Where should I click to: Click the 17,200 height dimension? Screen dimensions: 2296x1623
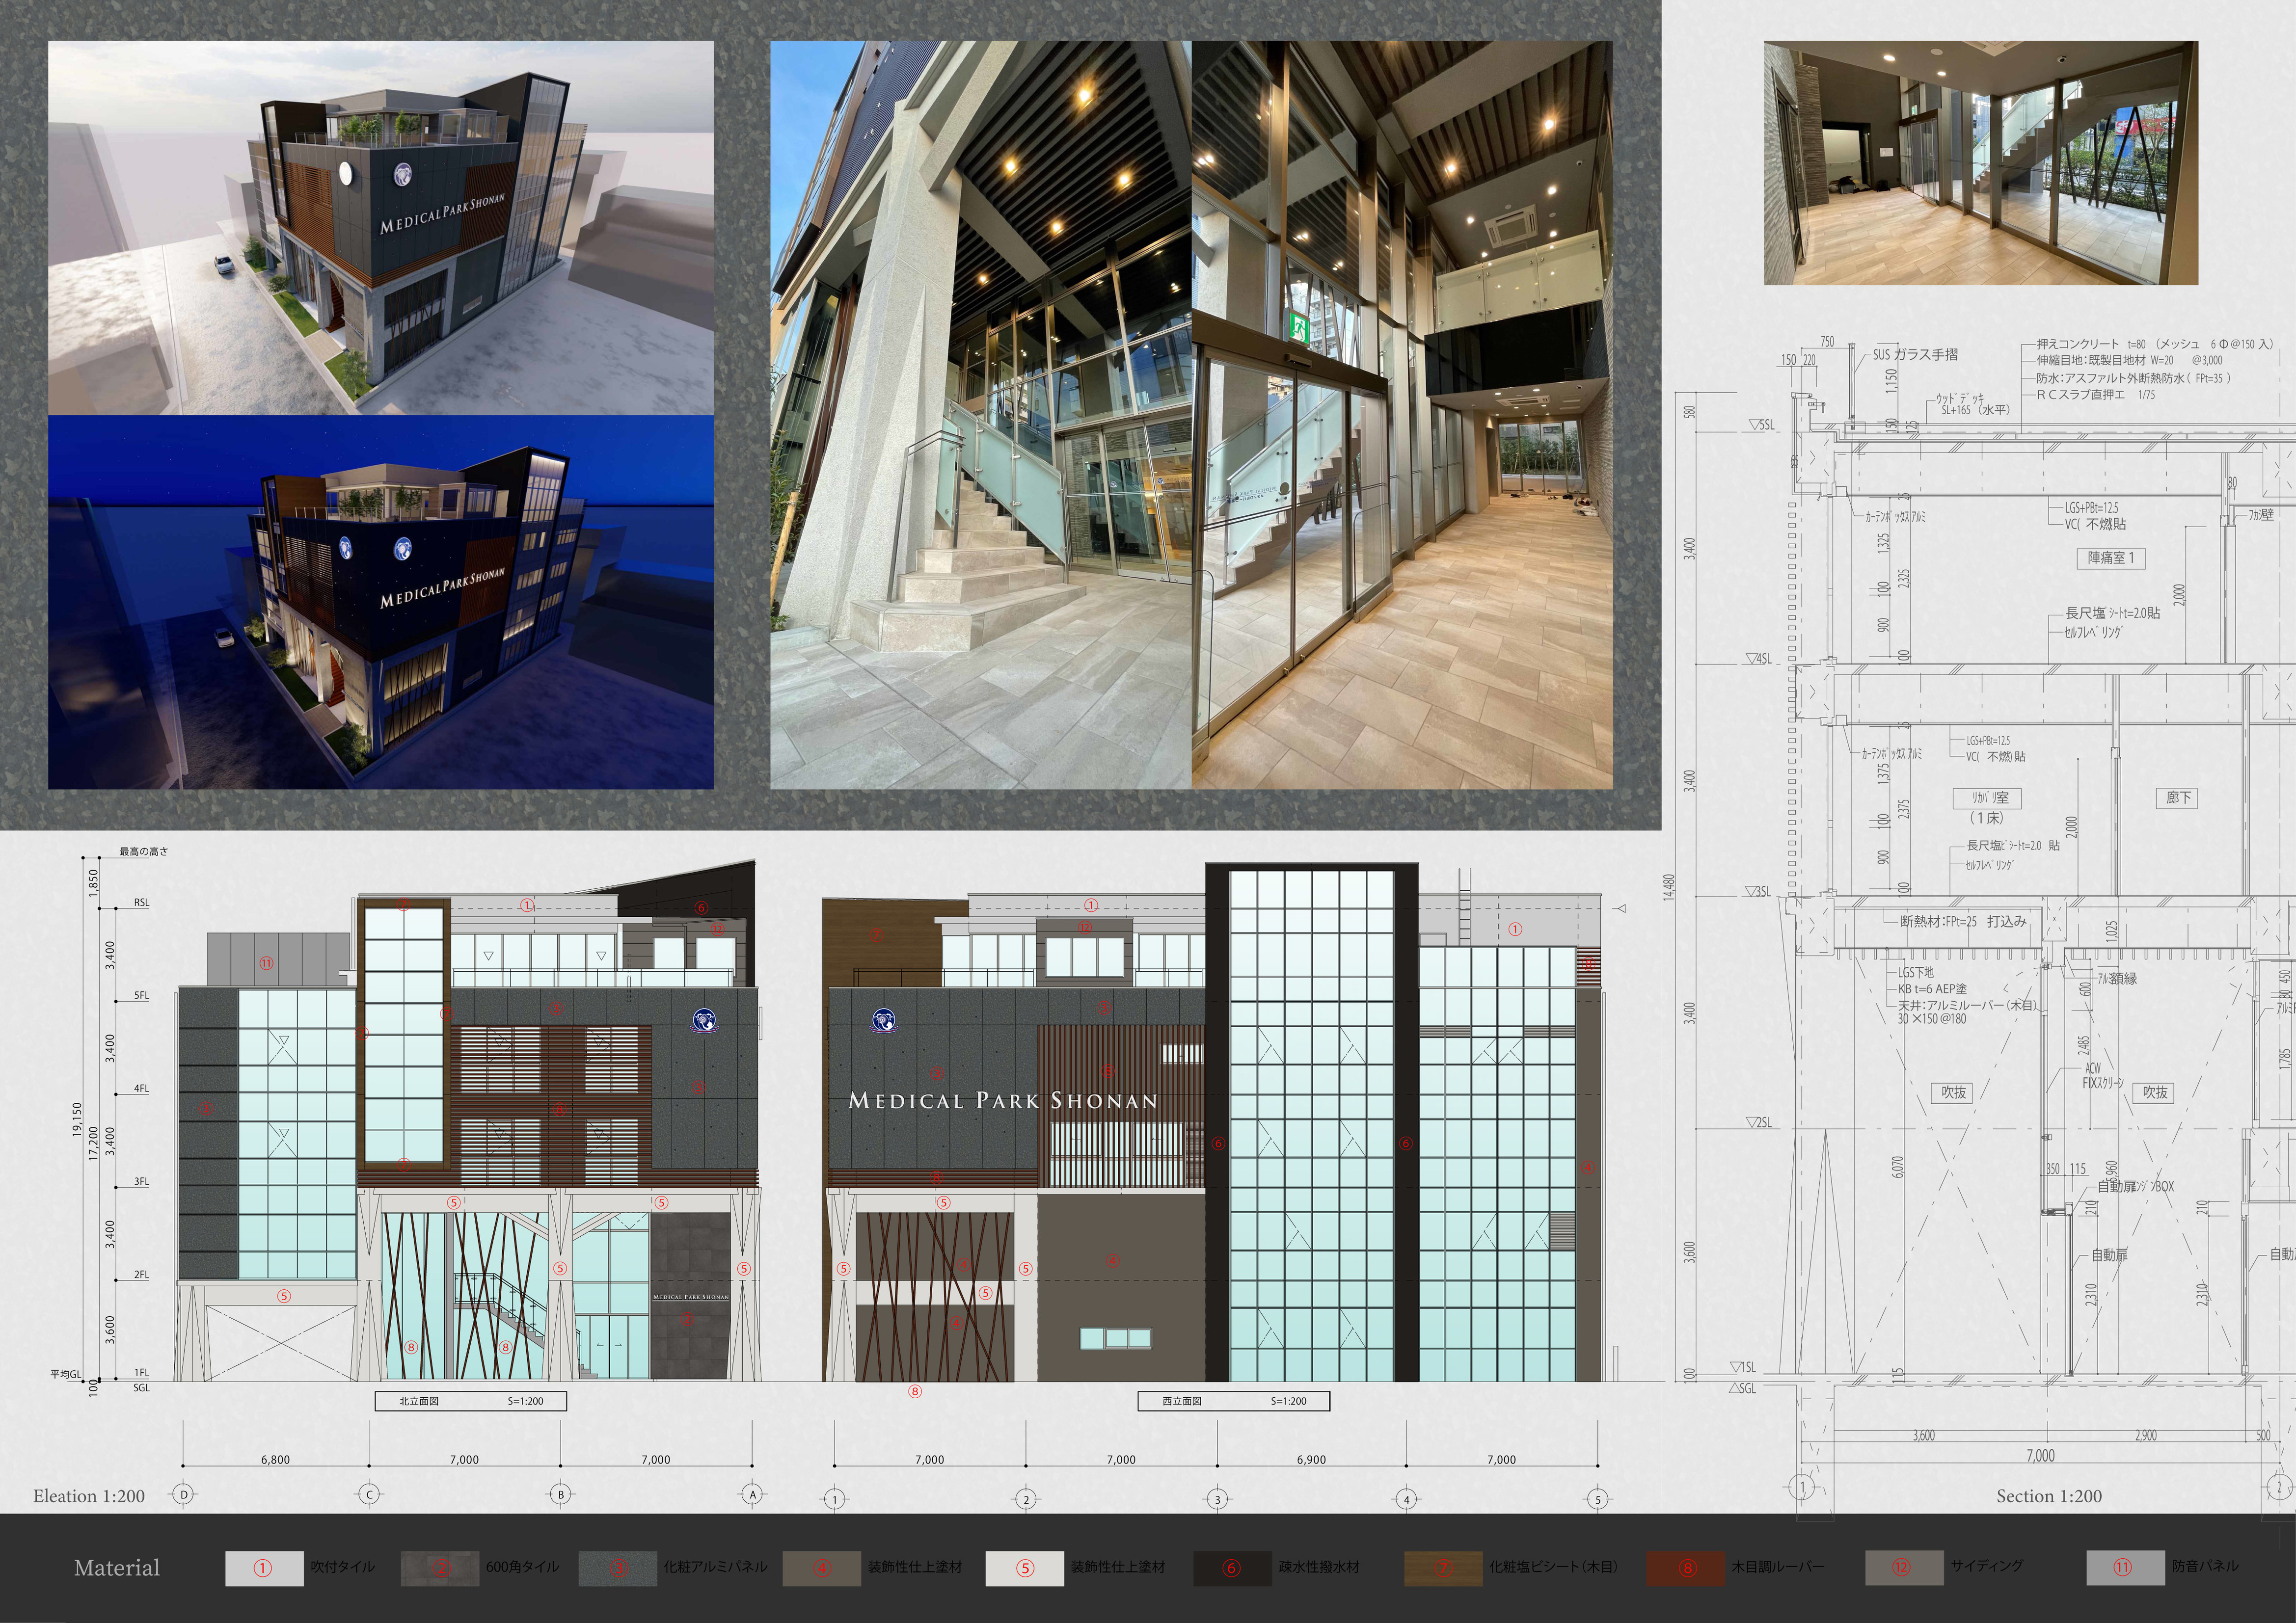click(x=94, y=1143)
